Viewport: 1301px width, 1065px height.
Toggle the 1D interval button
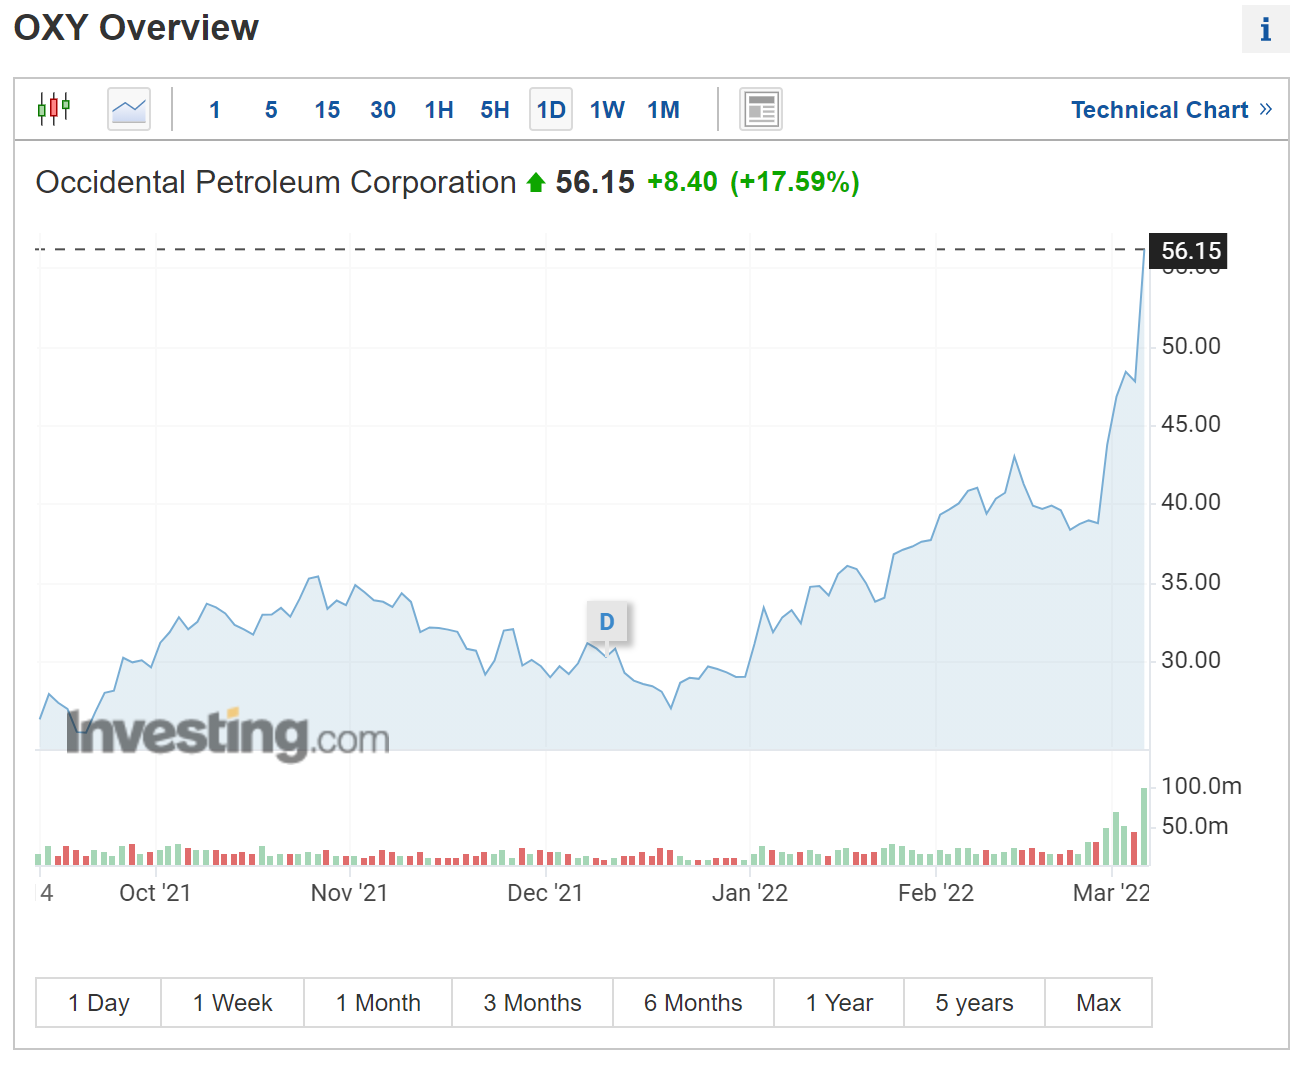coord(551,110)
